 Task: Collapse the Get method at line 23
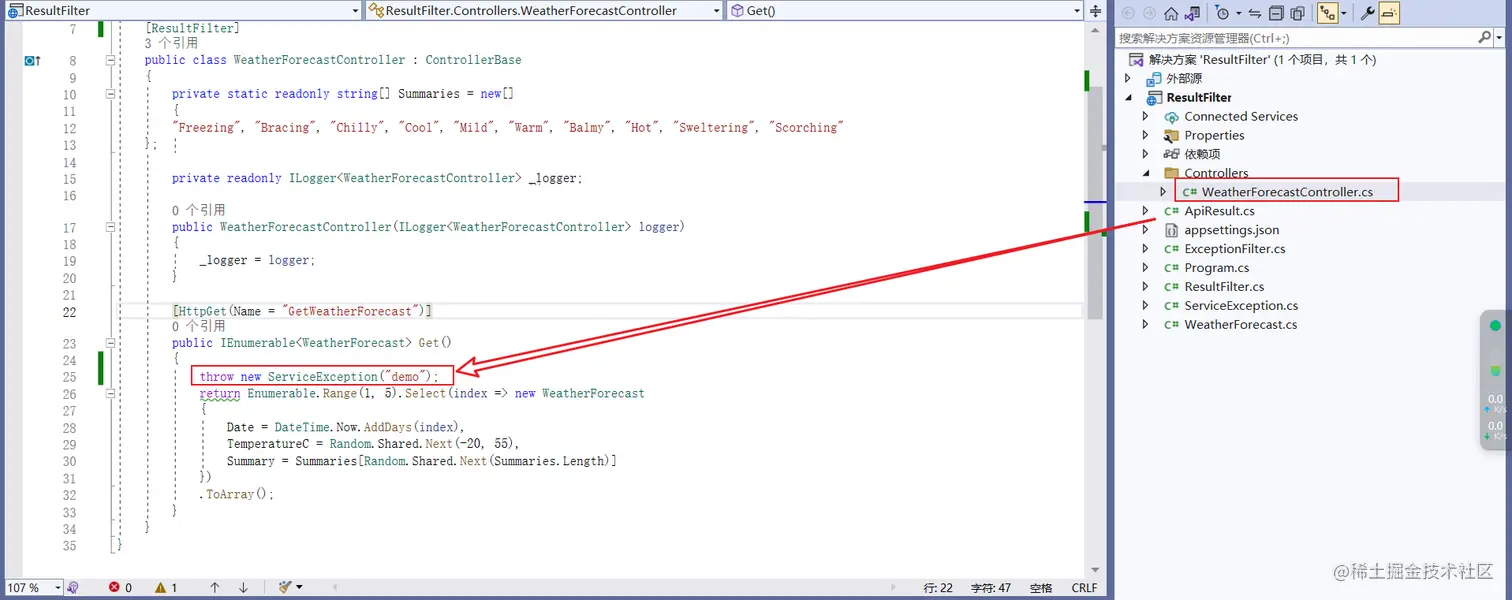coord(111,343)
